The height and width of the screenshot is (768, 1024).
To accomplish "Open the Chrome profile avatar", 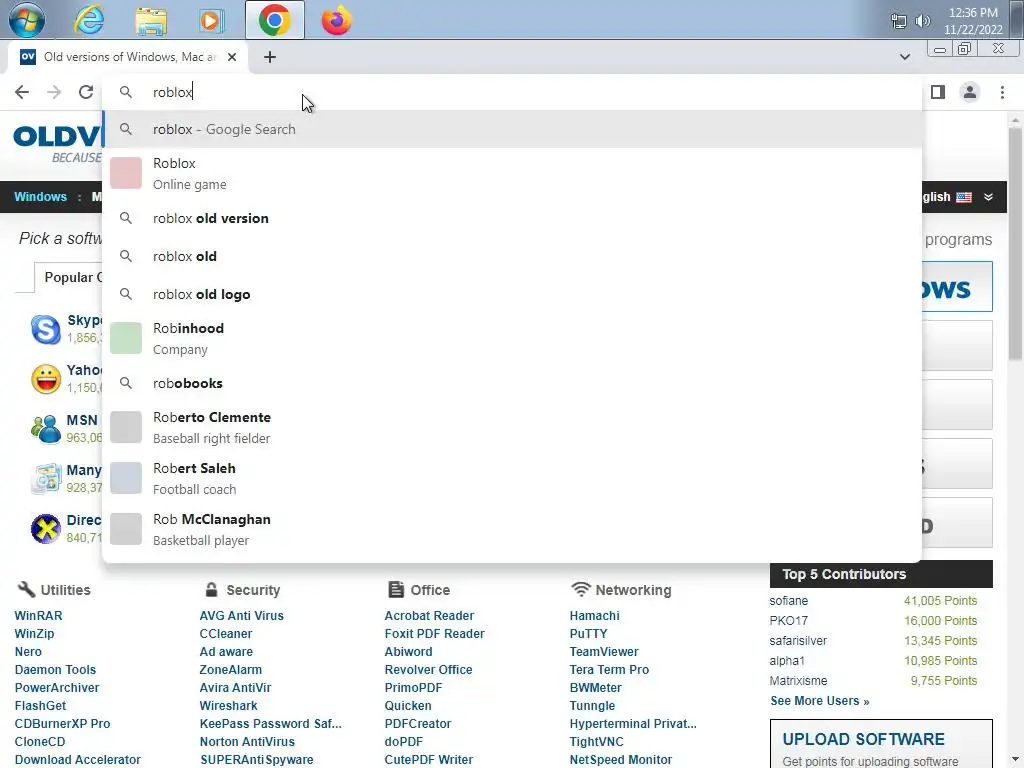I will coord(970,92).
